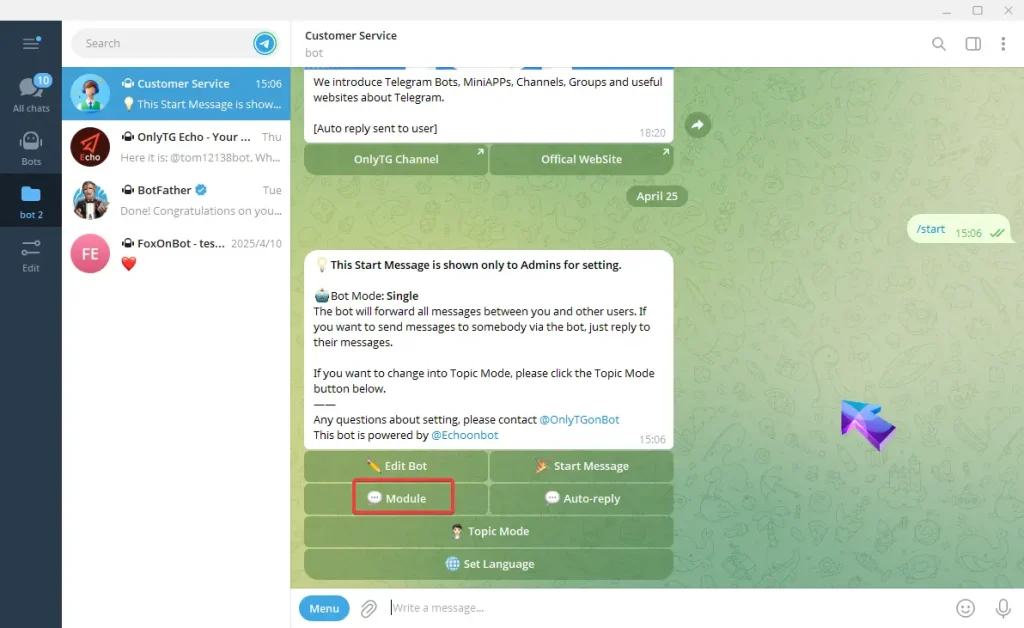1024x628 pixels.
Task: Open the hamburger main menu
Action: 31,43
